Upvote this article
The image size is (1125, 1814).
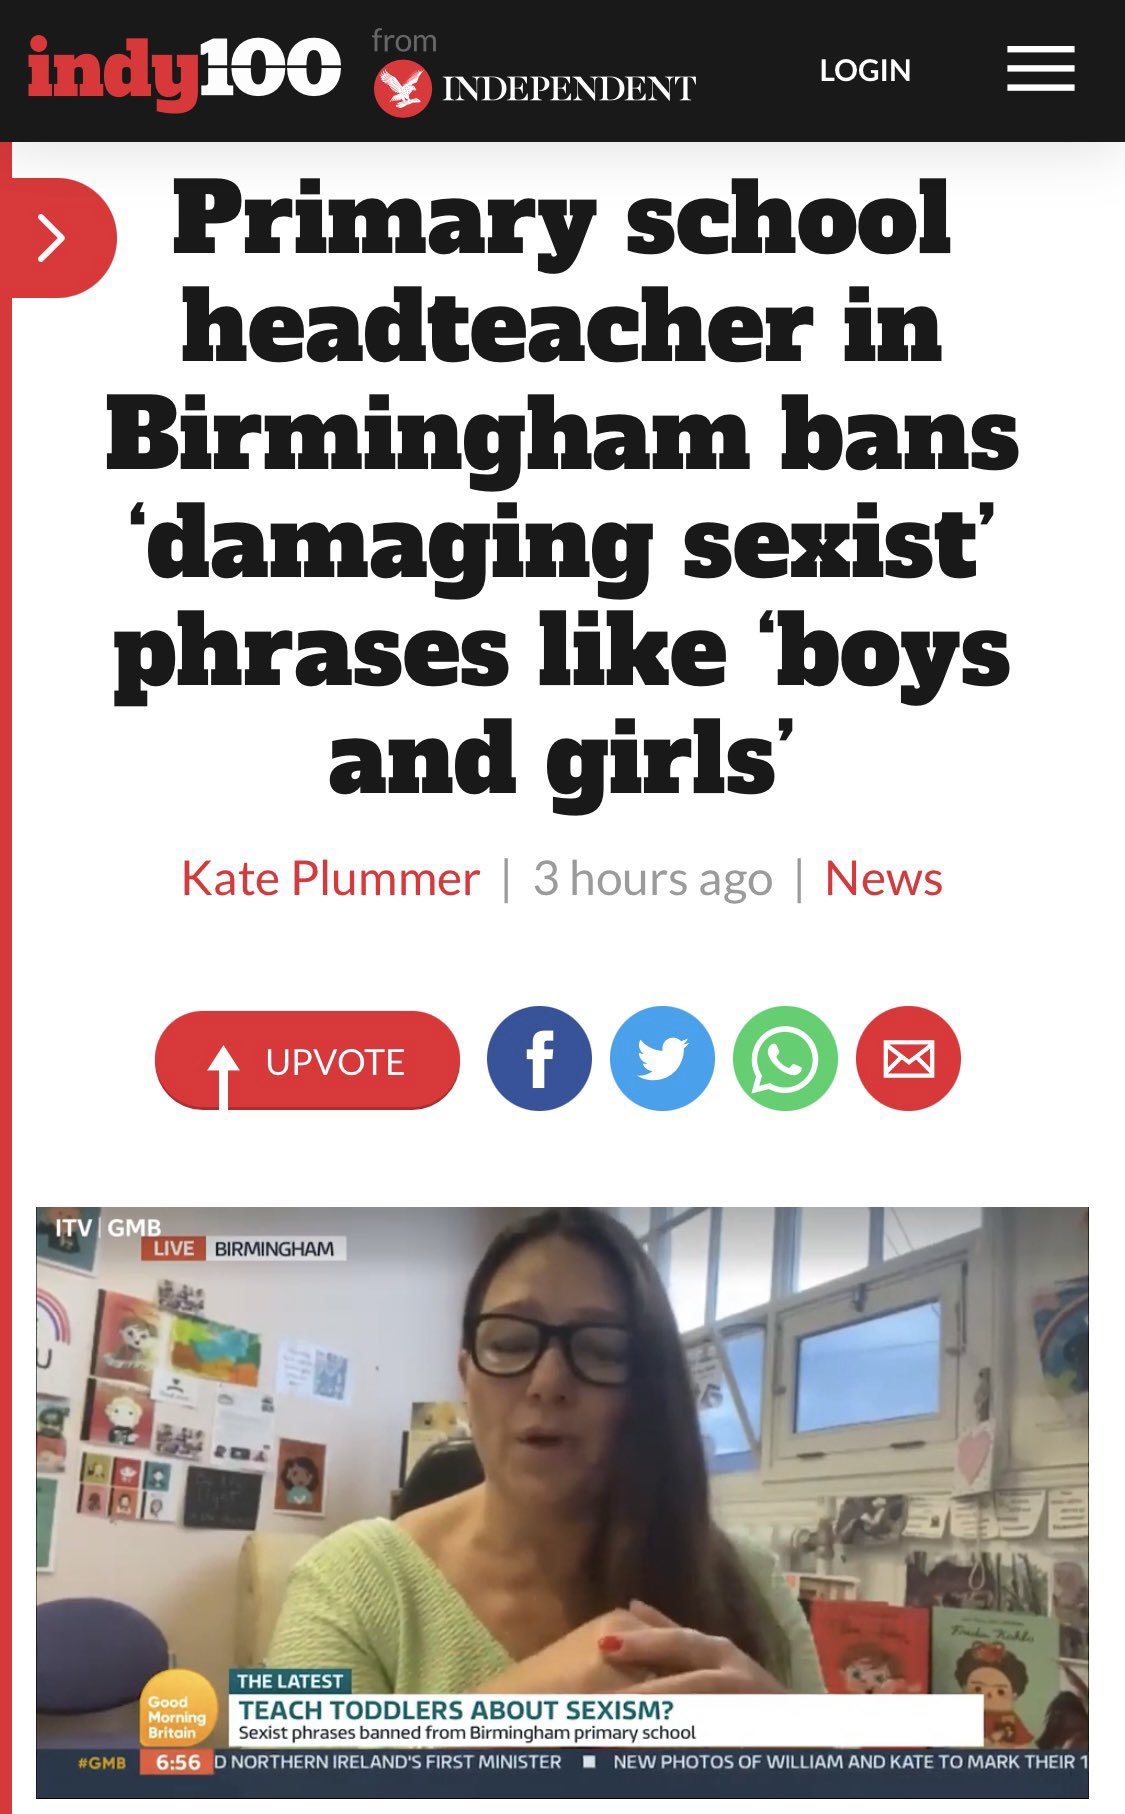pos(307,1060)
